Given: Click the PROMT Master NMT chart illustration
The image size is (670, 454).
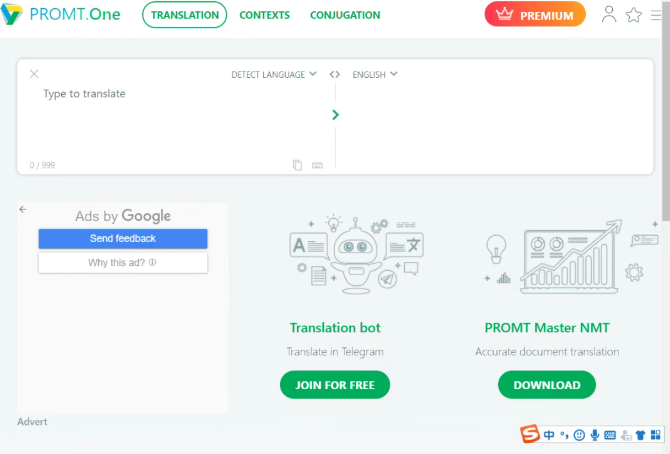Looking at the screenshot, I should click(x=571, y=256).
